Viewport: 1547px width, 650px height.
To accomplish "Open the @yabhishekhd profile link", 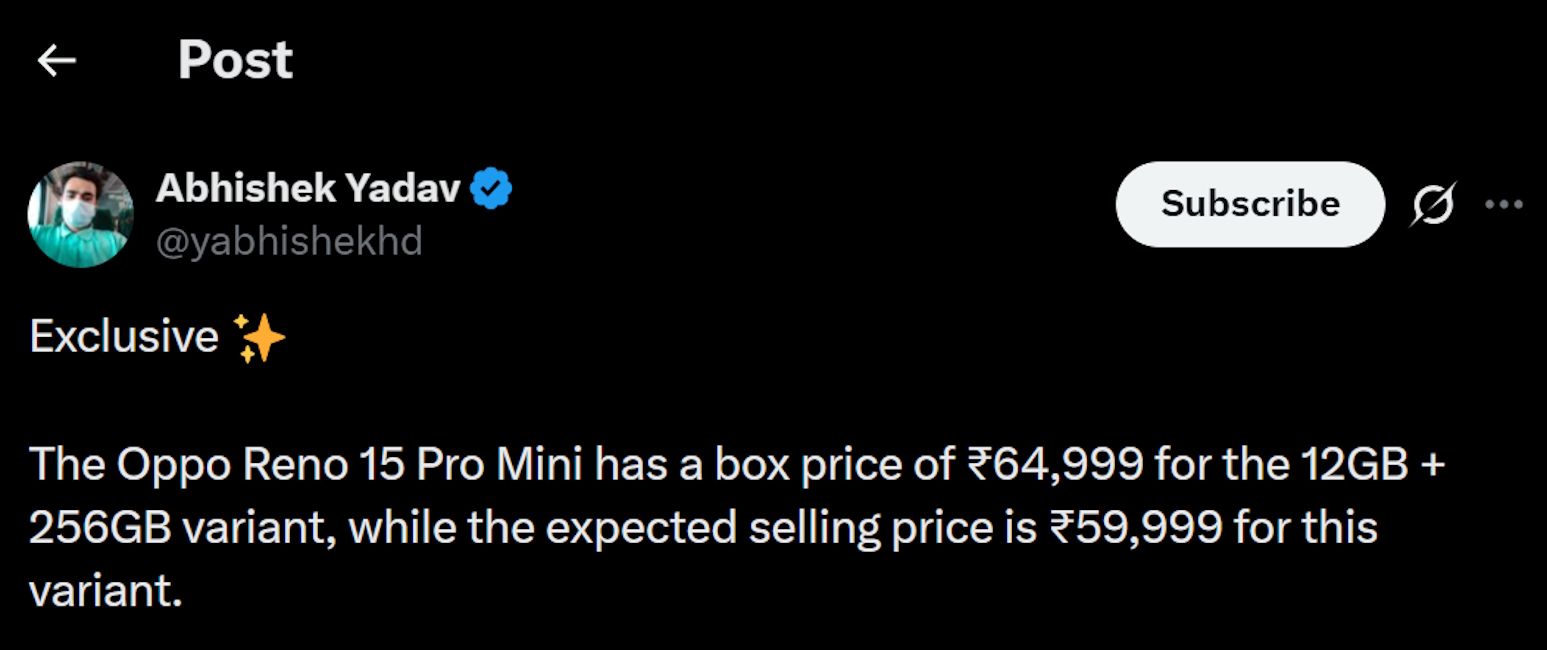I will [290, 241].
